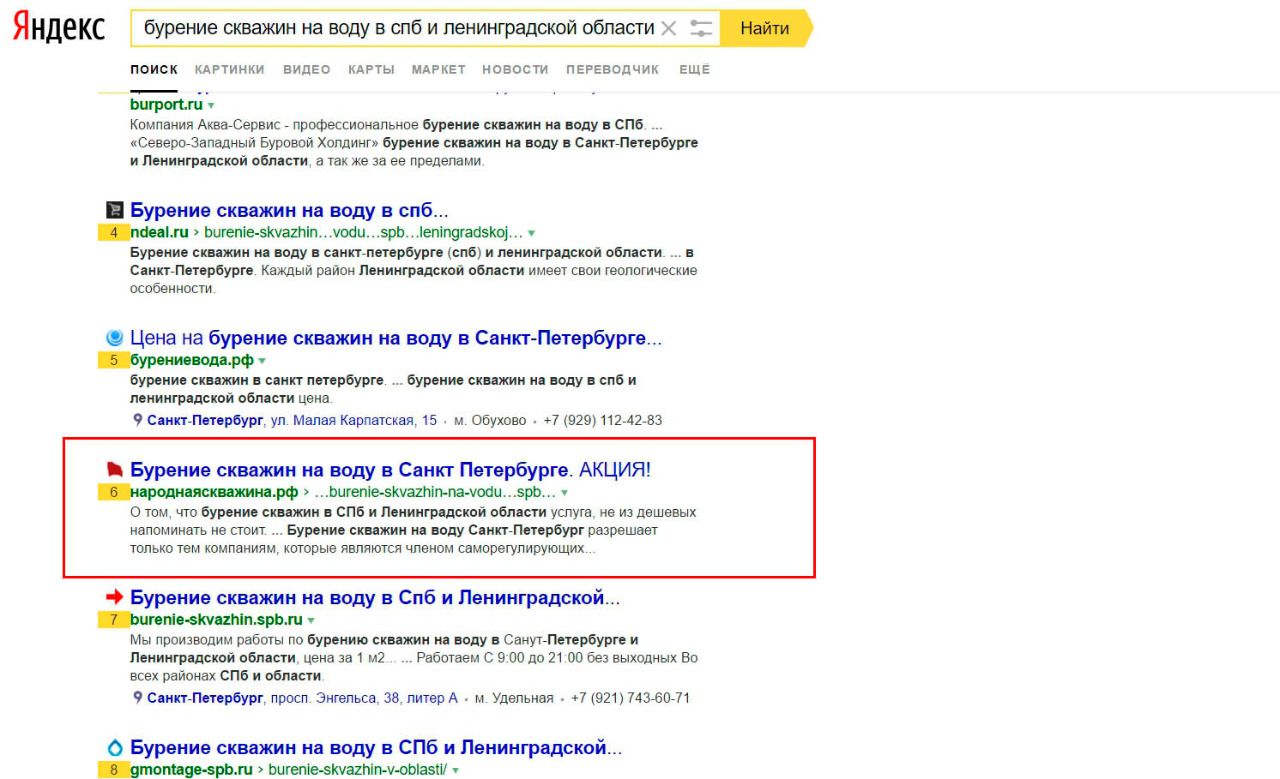Expand dropdown arrow next to буренивода.рф
Image resolution: width=1280 pixels, height=779 pixels.
click(262, 361)
